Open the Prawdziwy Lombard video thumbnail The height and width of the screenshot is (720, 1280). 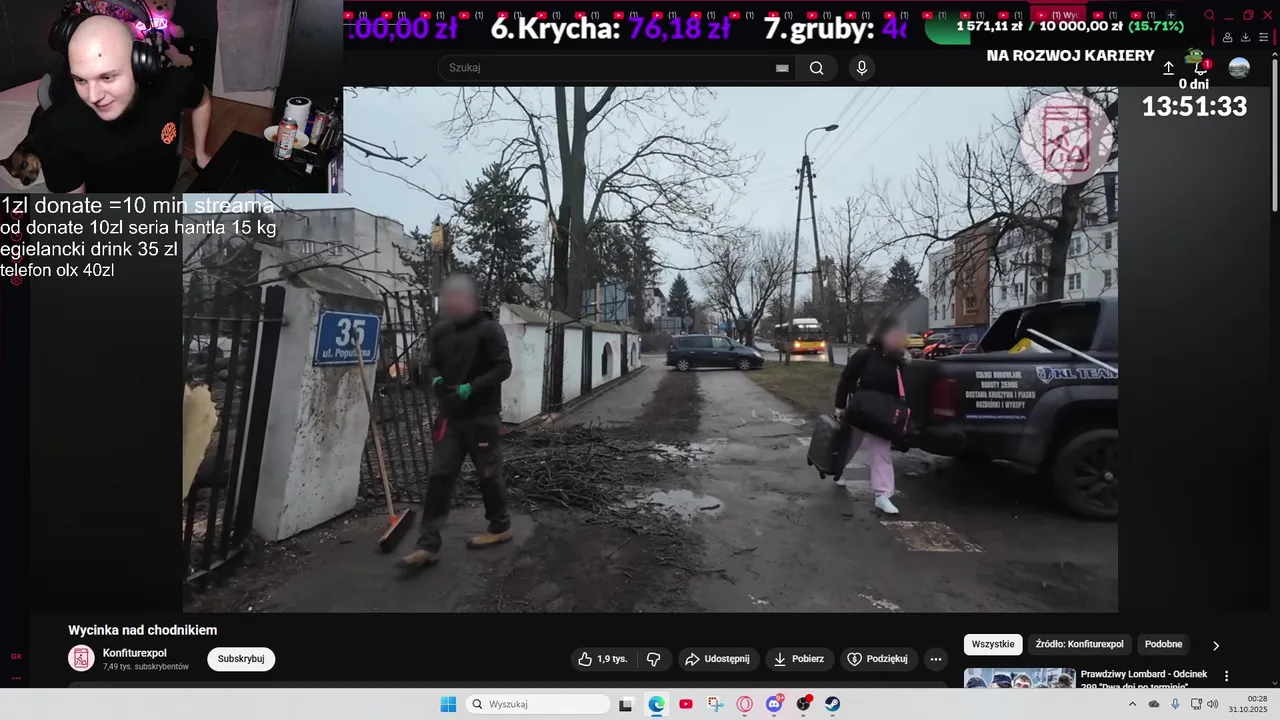pos(1019,678)
